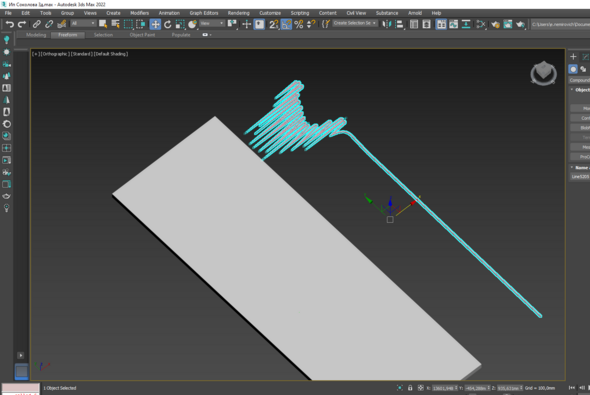Click the pink color swatch at bottom left
This screenshot has width=590, height=395.
21,388
